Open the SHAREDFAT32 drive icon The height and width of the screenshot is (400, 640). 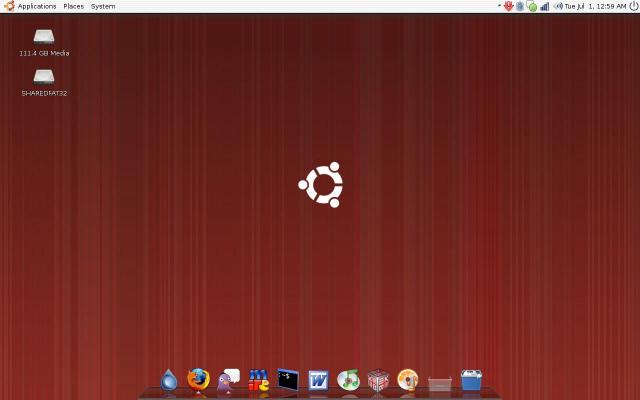[44, 76]
